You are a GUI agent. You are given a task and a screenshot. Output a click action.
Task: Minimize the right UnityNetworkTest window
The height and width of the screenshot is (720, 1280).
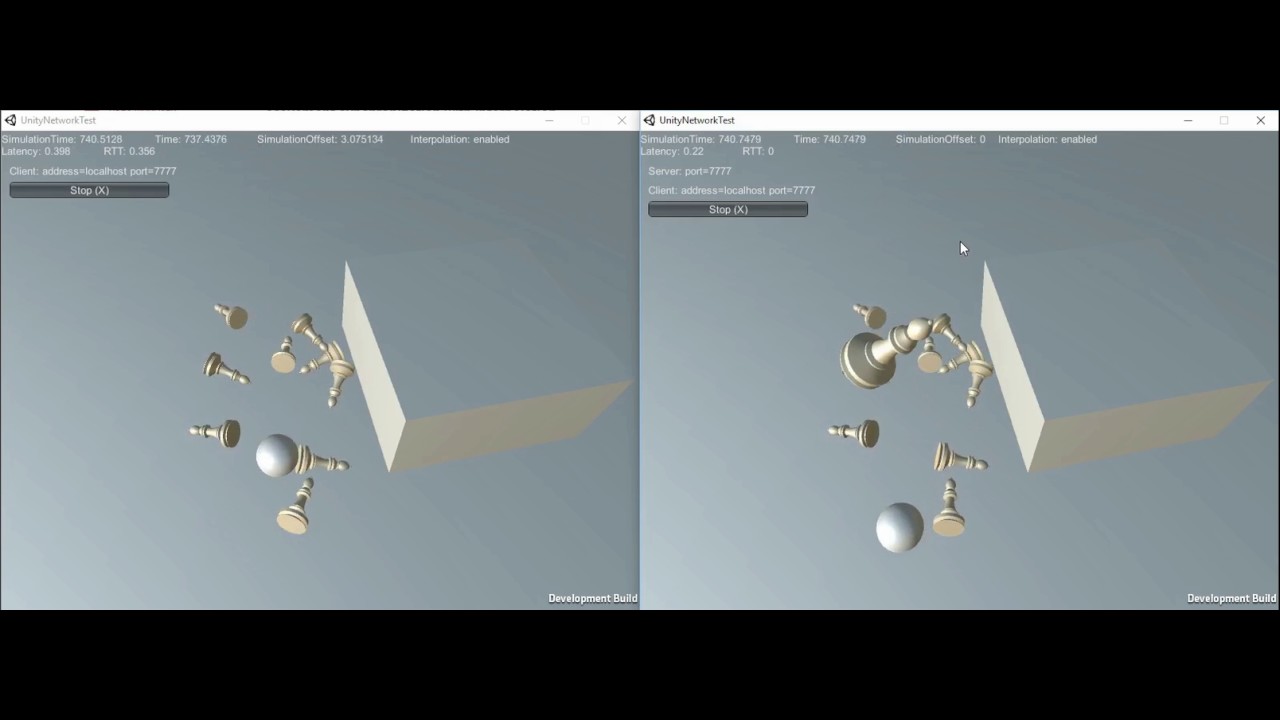pos(1188,120)
